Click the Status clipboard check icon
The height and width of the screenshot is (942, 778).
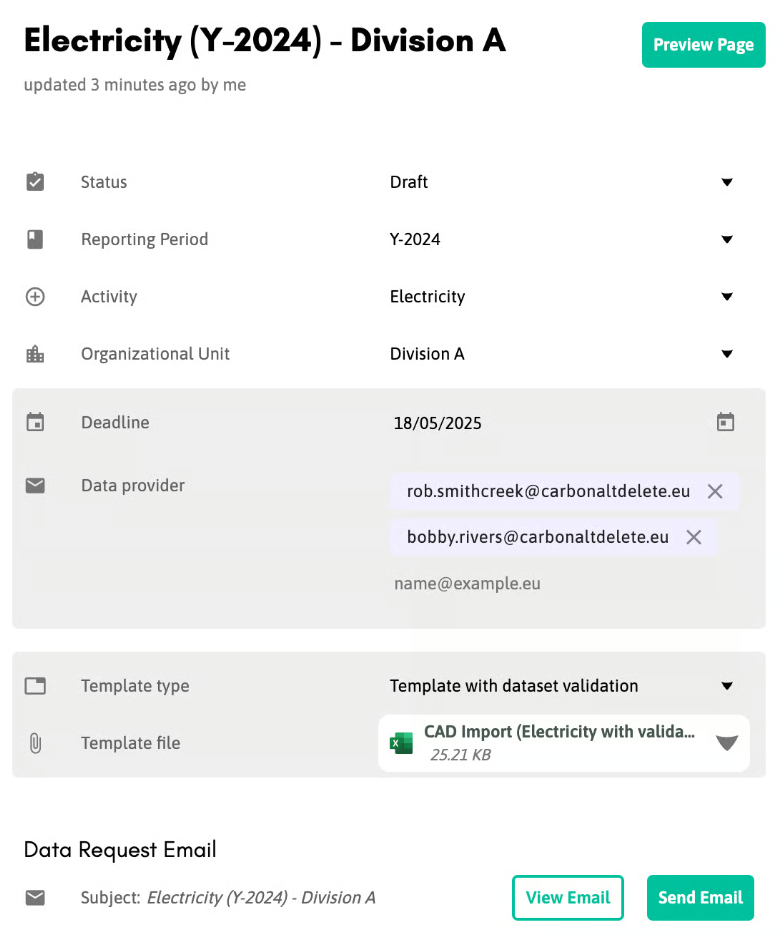[x=35, y=181]
